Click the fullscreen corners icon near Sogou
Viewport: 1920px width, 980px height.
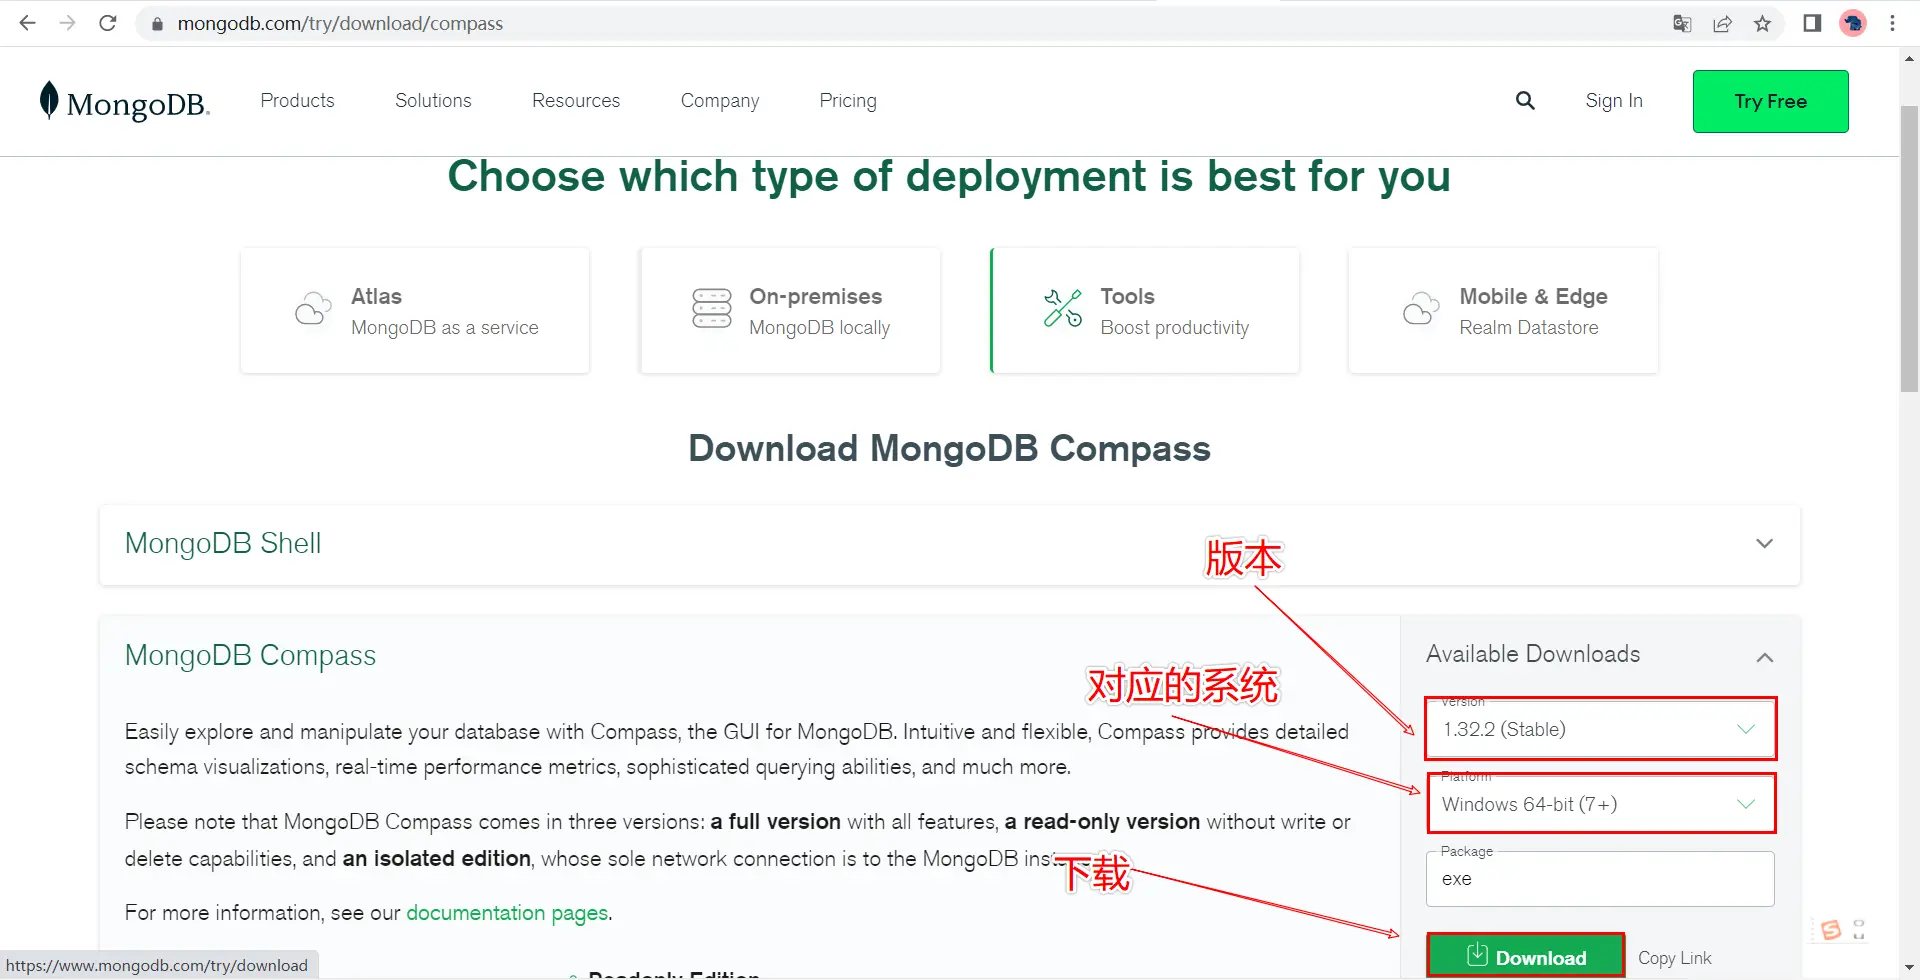(x=1859, y=930)
